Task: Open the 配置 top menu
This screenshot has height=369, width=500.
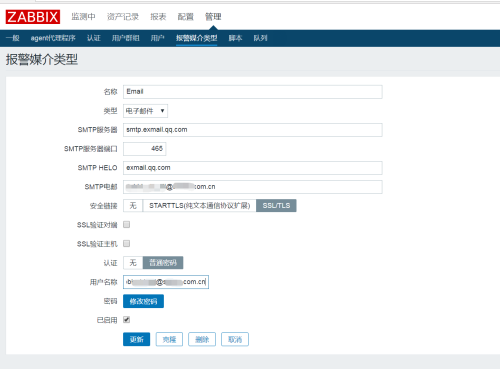Action: (185, 17)
